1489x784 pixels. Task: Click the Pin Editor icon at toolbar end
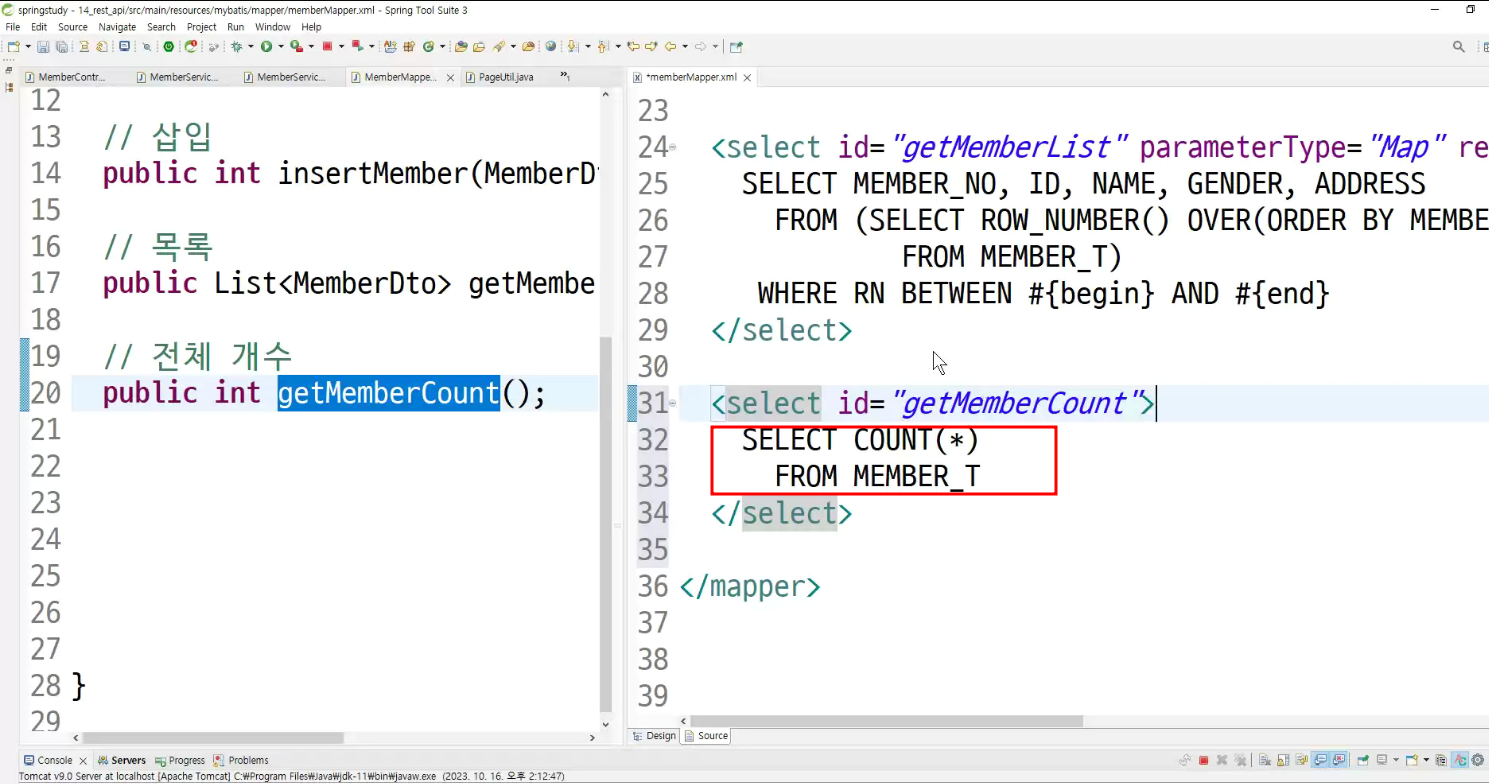point(737,46)
